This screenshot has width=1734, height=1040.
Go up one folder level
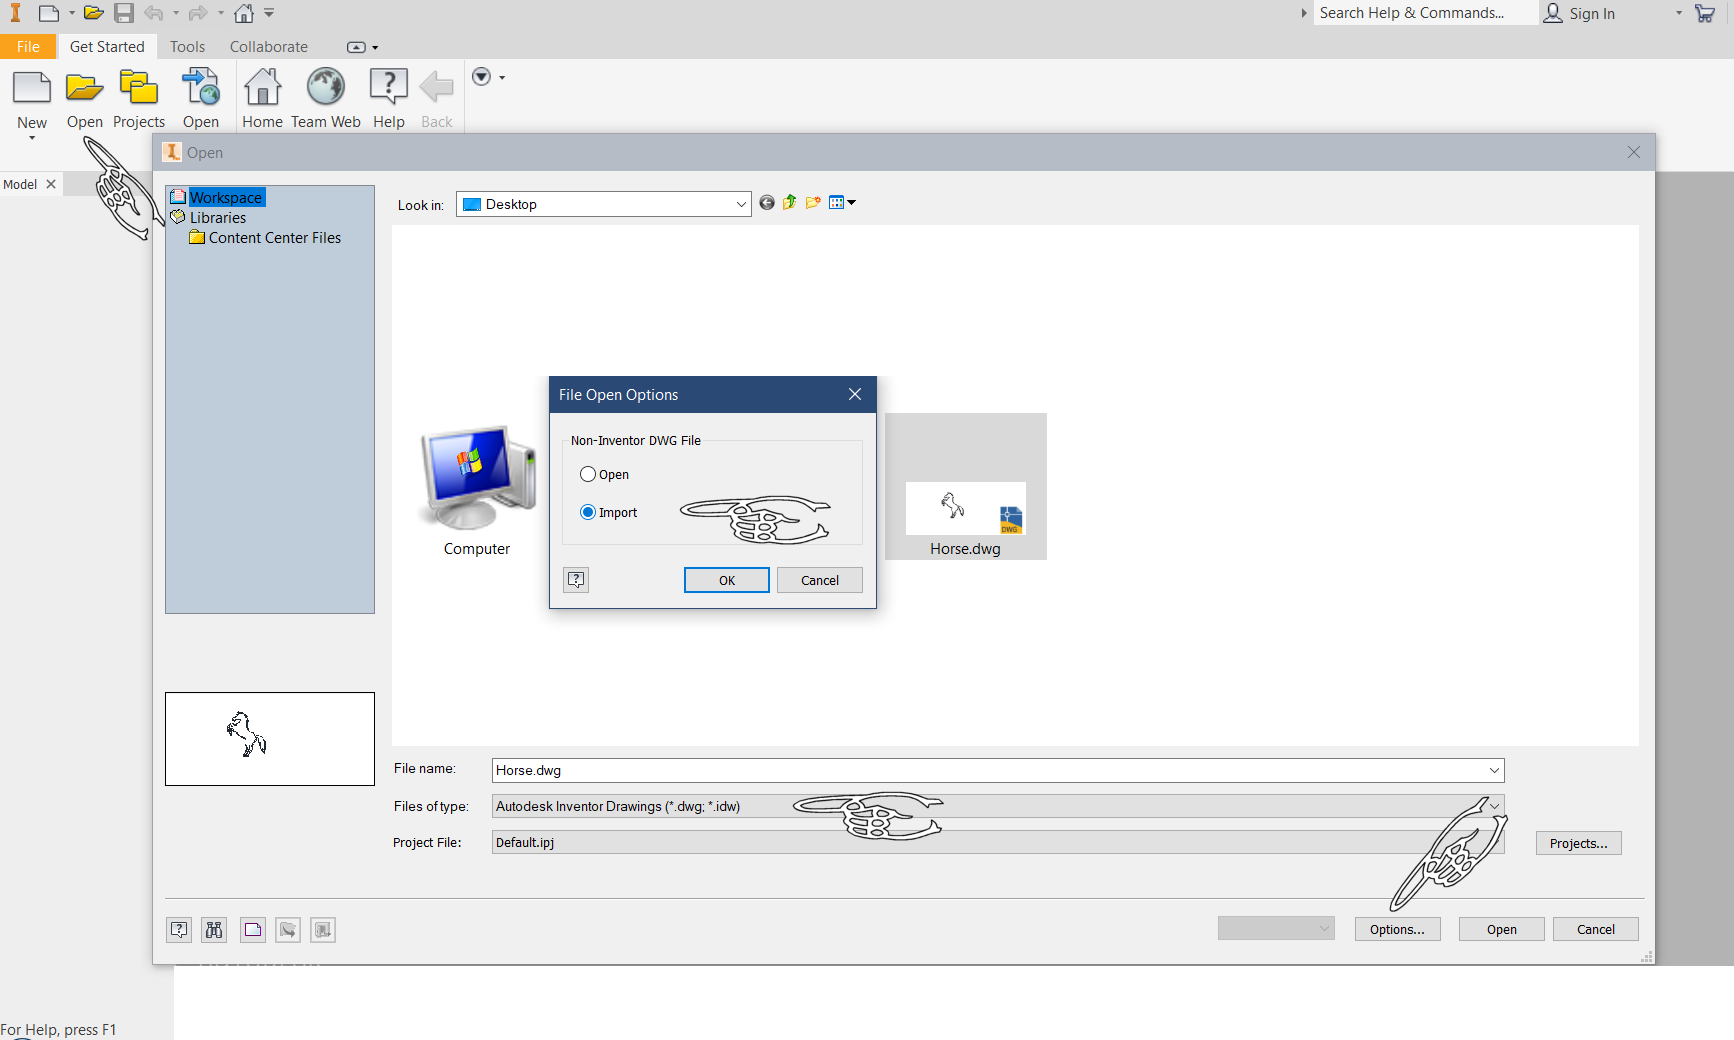click(790, 203)
